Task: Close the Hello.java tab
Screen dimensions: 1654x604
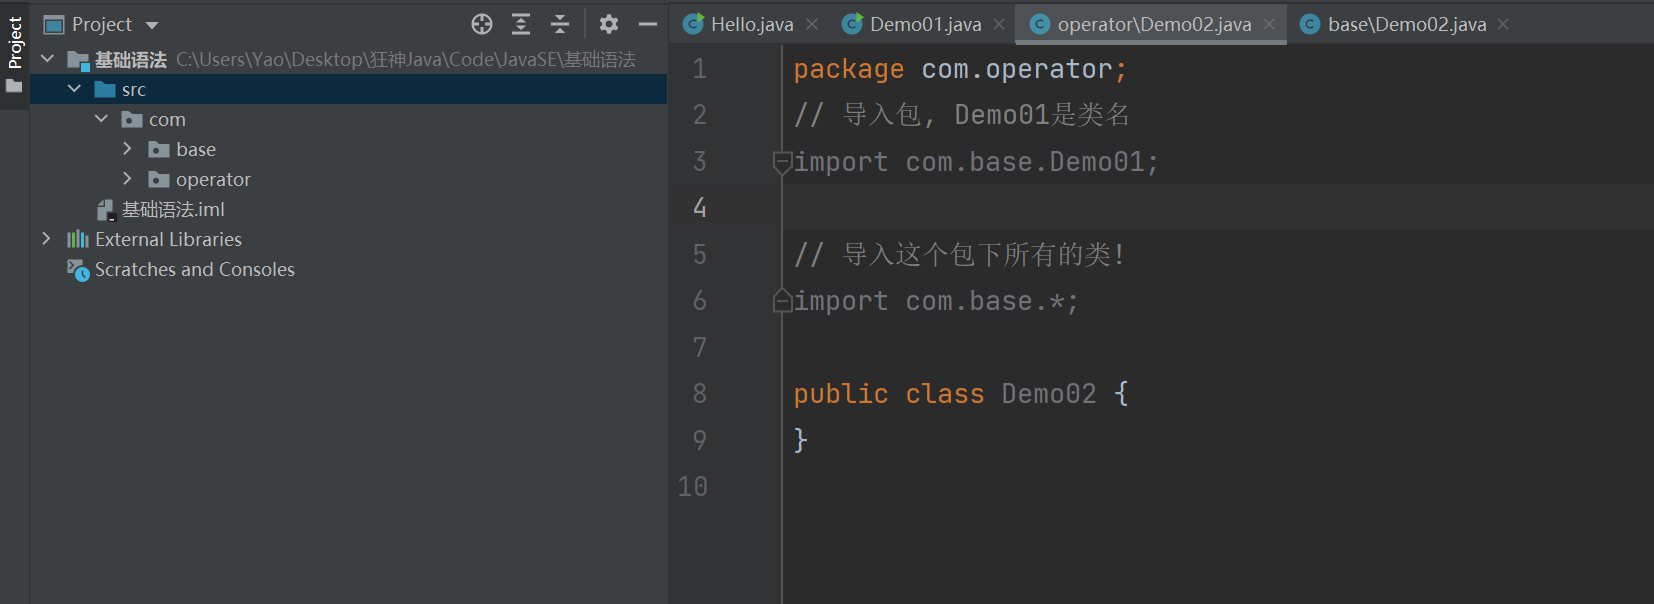Action: [812, 24]
